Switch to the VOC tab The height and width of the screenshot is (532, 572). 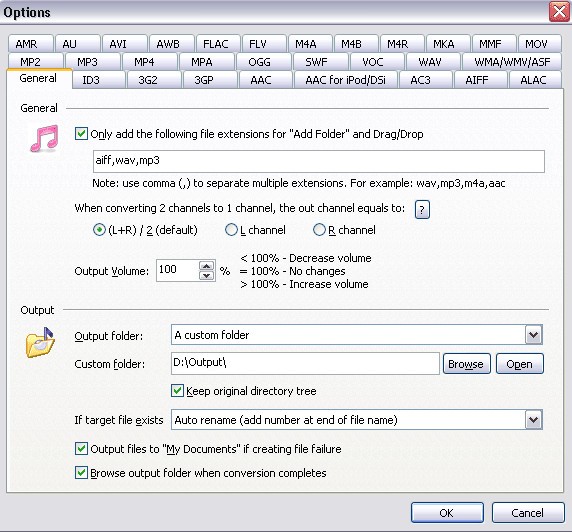[377, 62]
